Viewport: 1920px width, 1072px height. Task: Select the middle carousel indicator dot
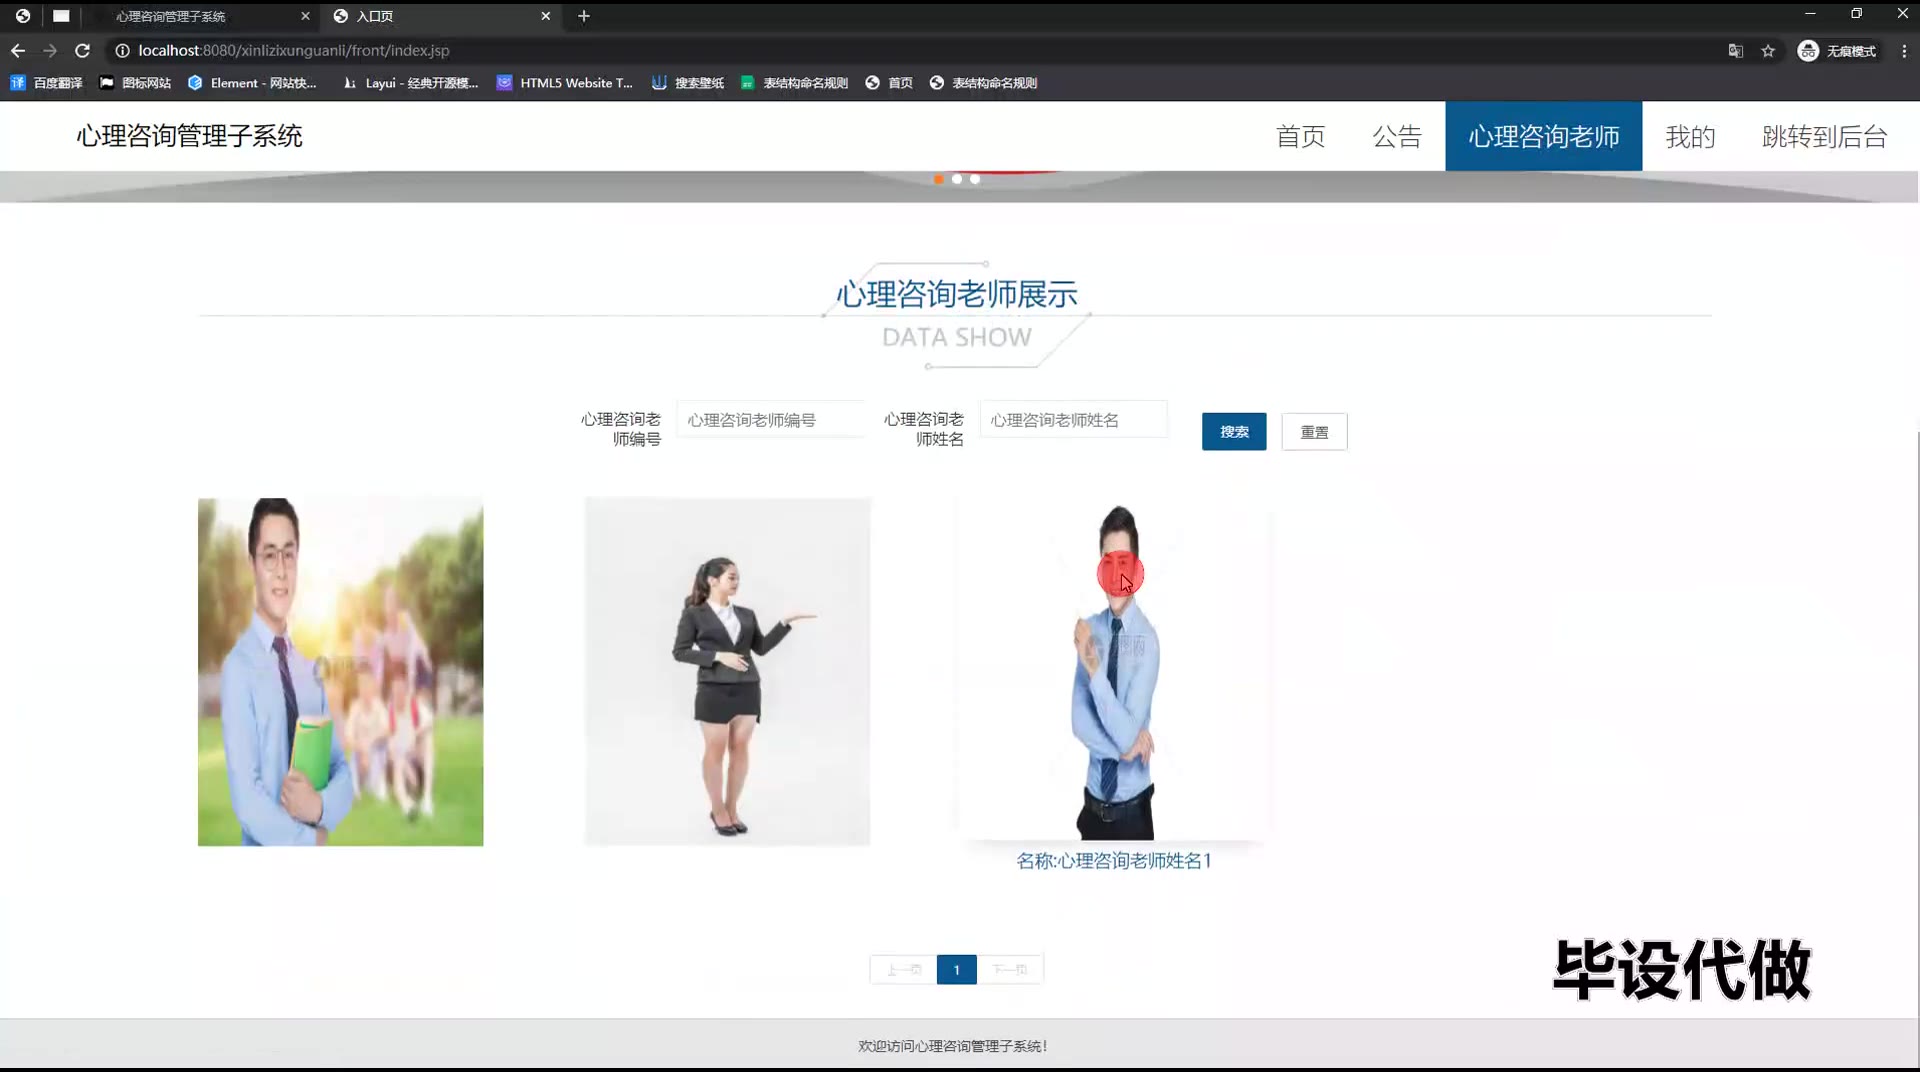[x=957, y=179]
